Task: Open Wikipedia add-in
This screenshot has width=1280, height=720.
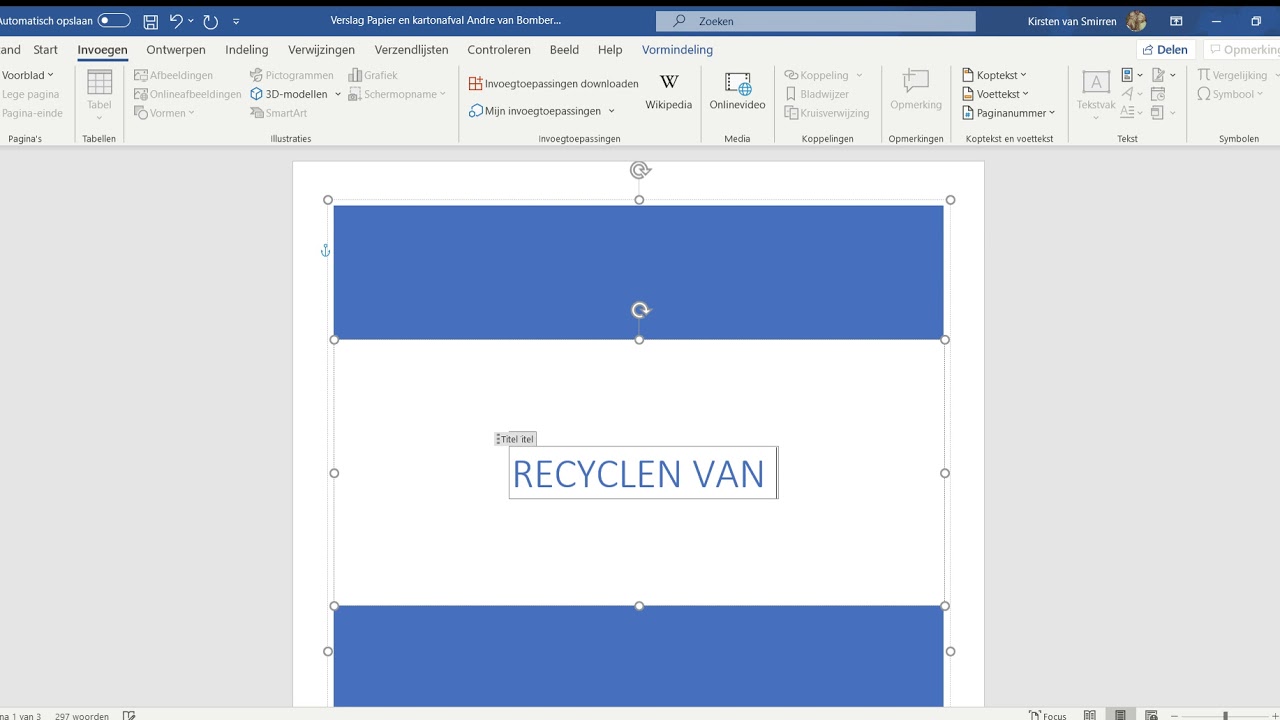Action: tap(668, 92)
